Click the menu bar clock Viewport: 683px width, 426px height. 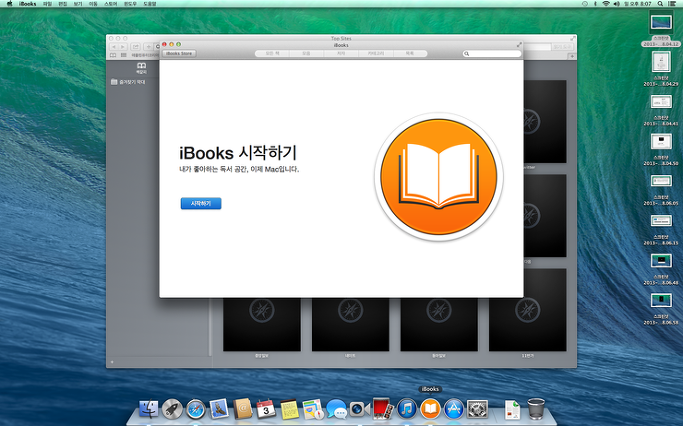[x=638, y=3]
